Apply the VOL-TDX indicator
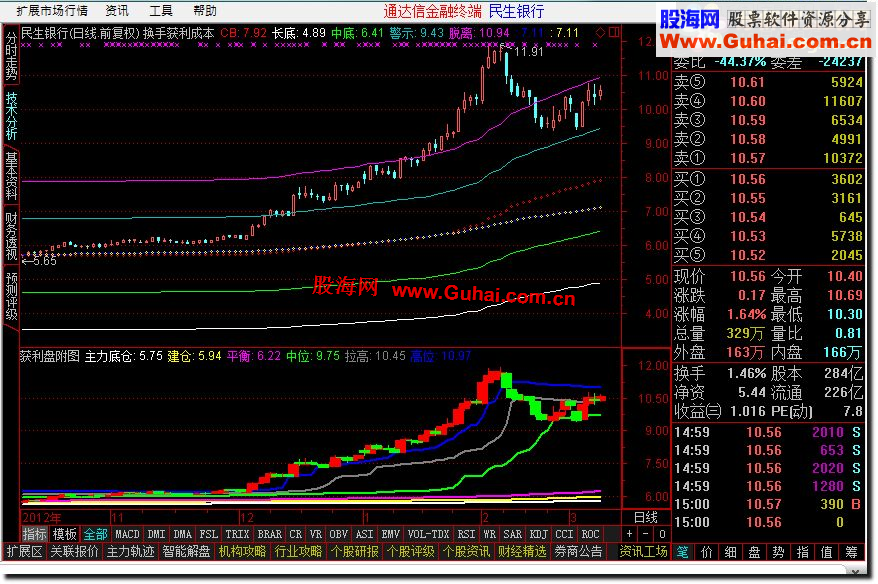Screen dimensions: 878x584 (428, 534)
